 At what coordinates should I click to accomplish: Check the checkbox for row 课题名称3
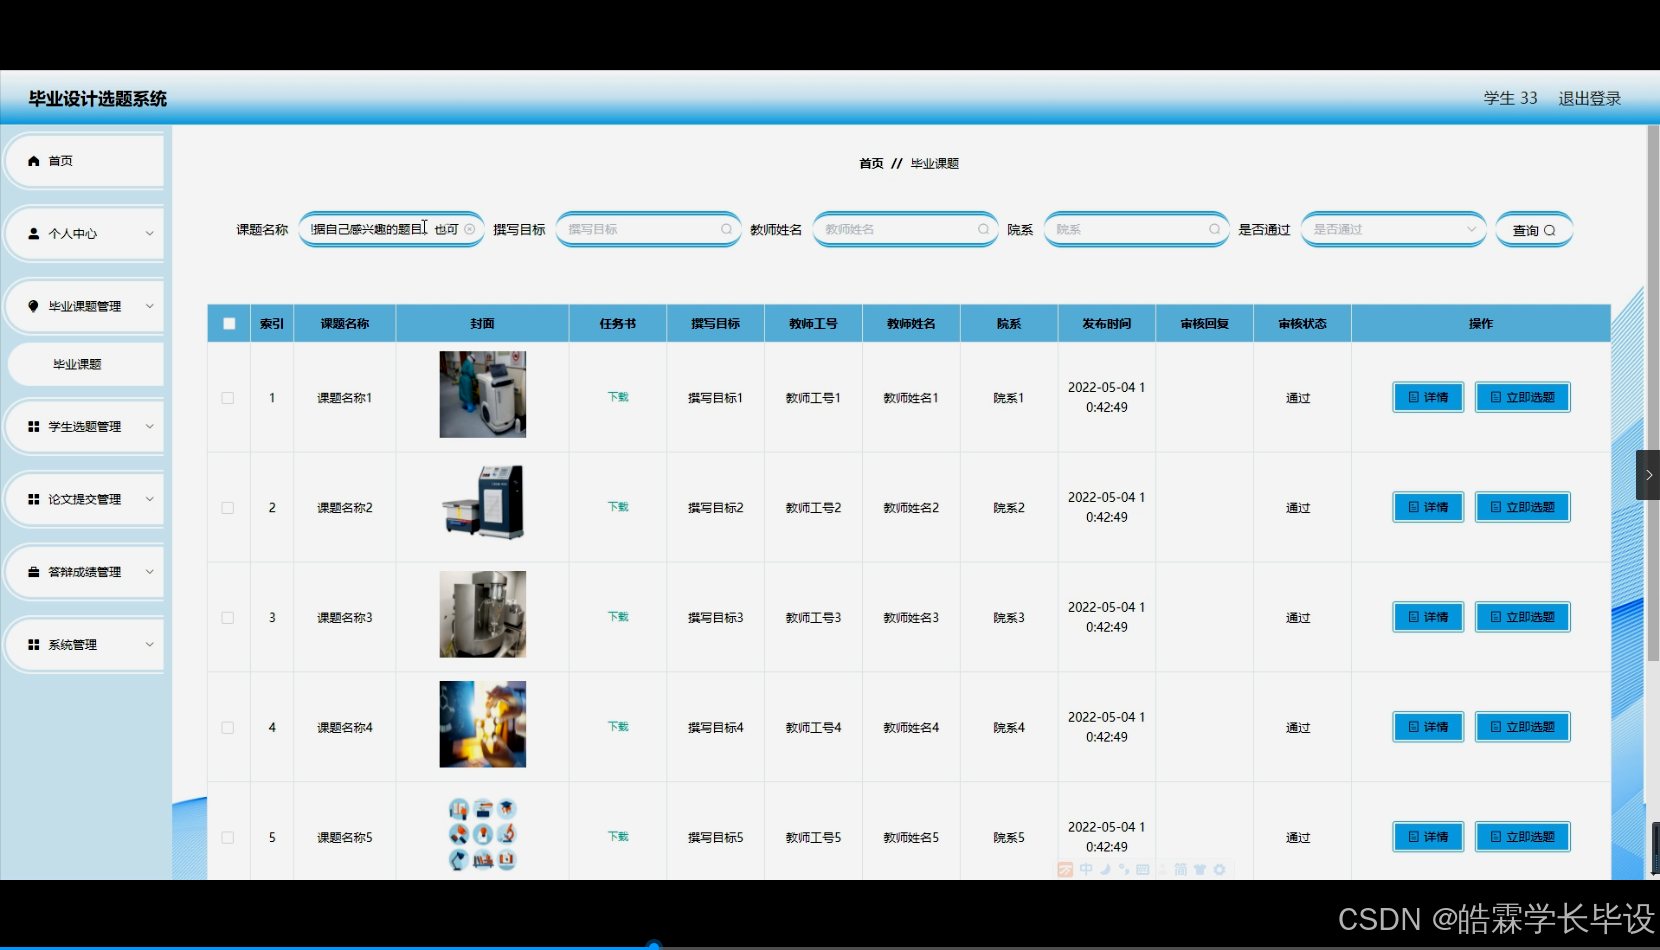click(x=228, y=618)
